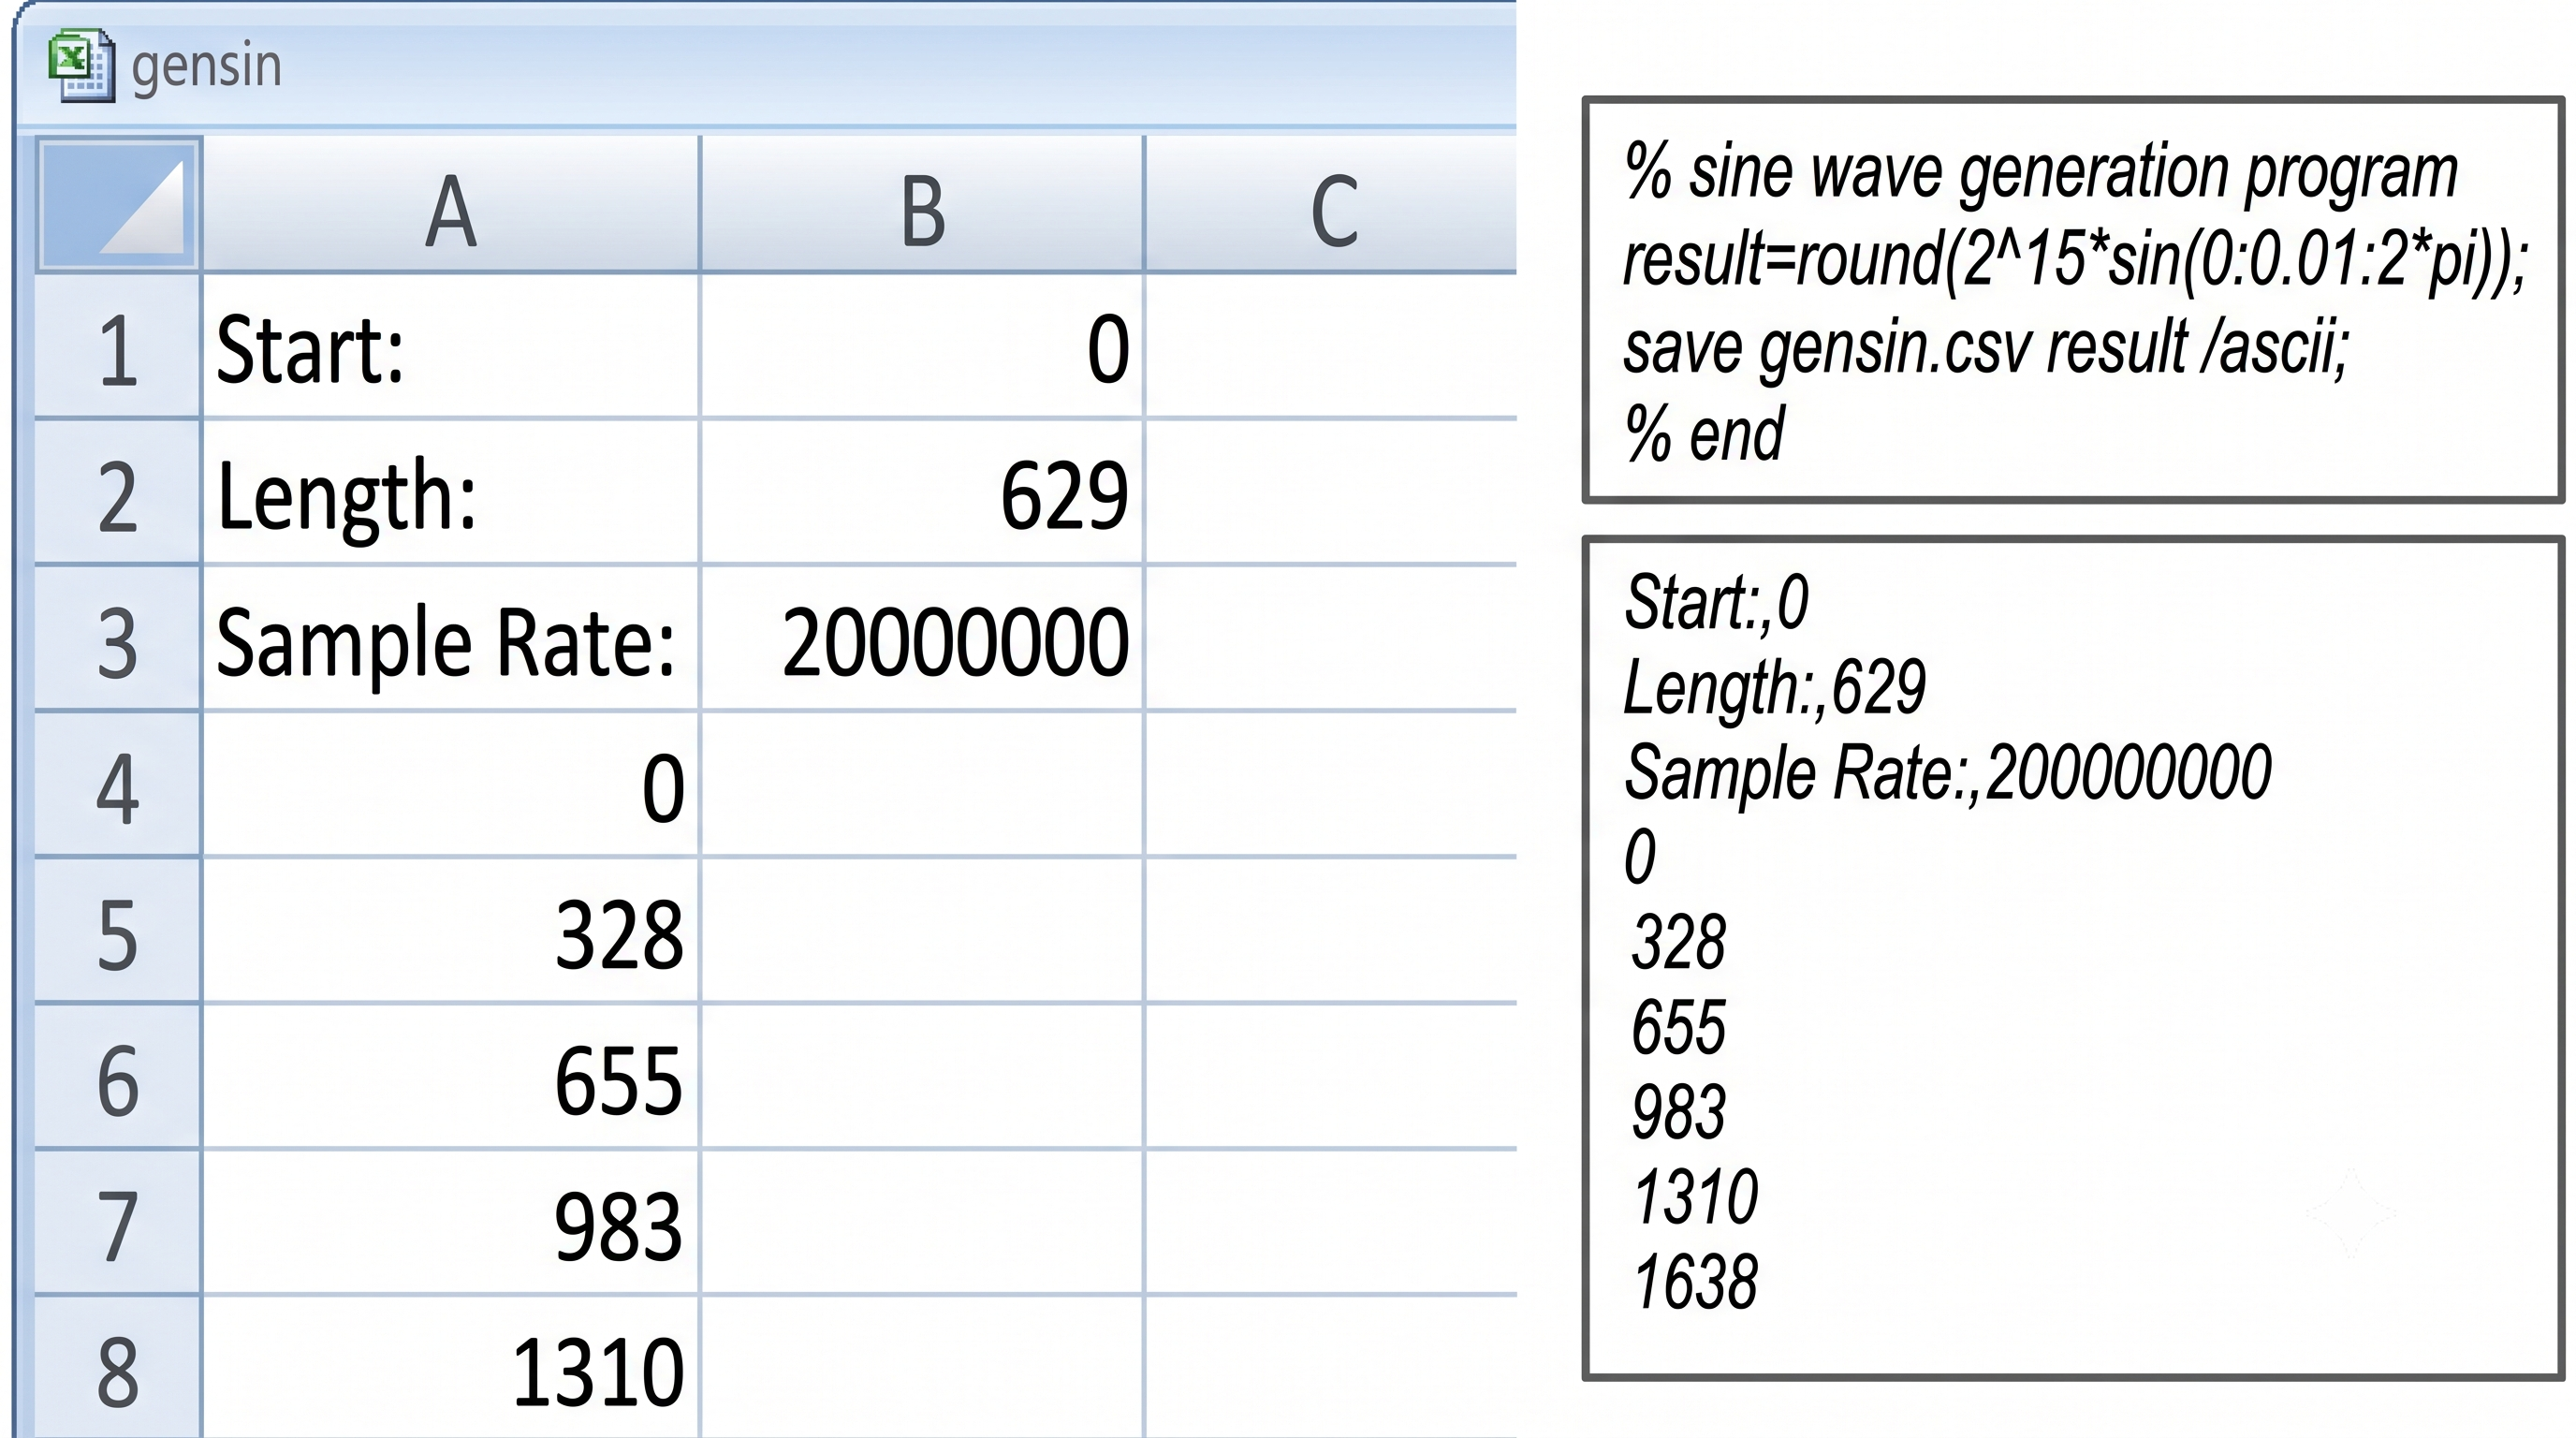
Task: Click the value 328 in the CSV listing
Action: (1679, 941)
